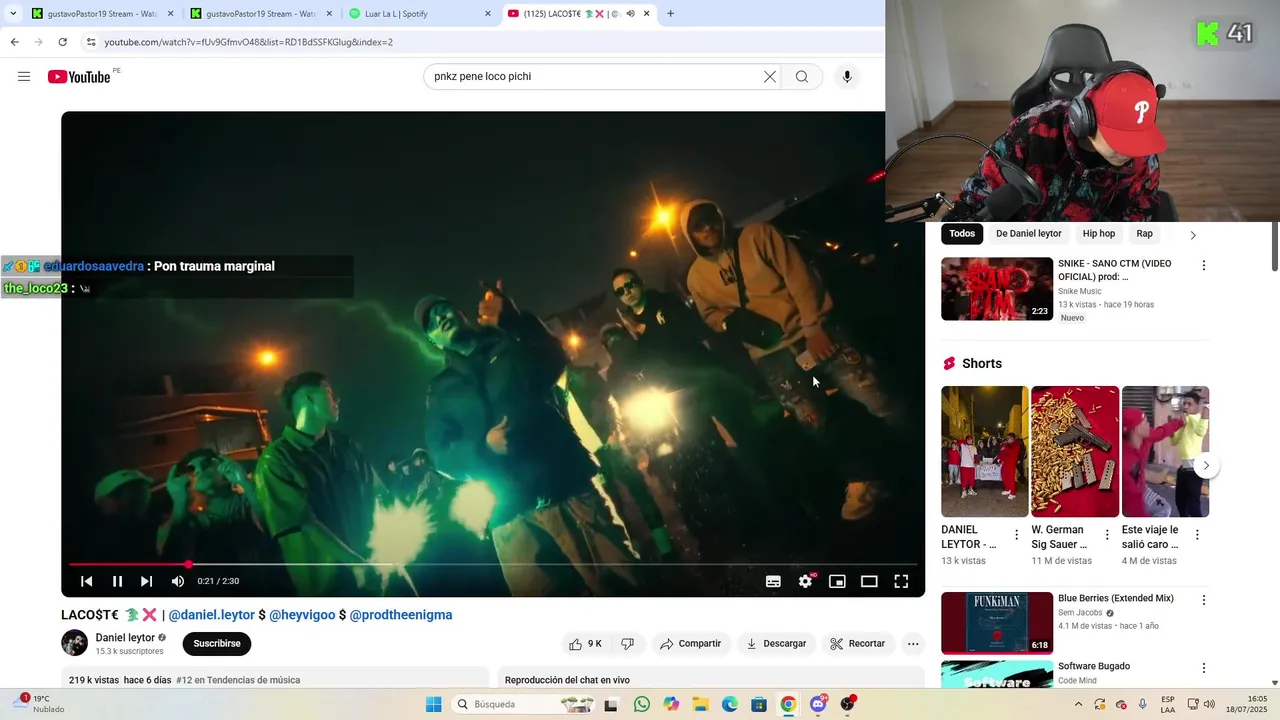Open WhatsApp from taskbar
Viewport: 1280px width, 720px height.
642,705
